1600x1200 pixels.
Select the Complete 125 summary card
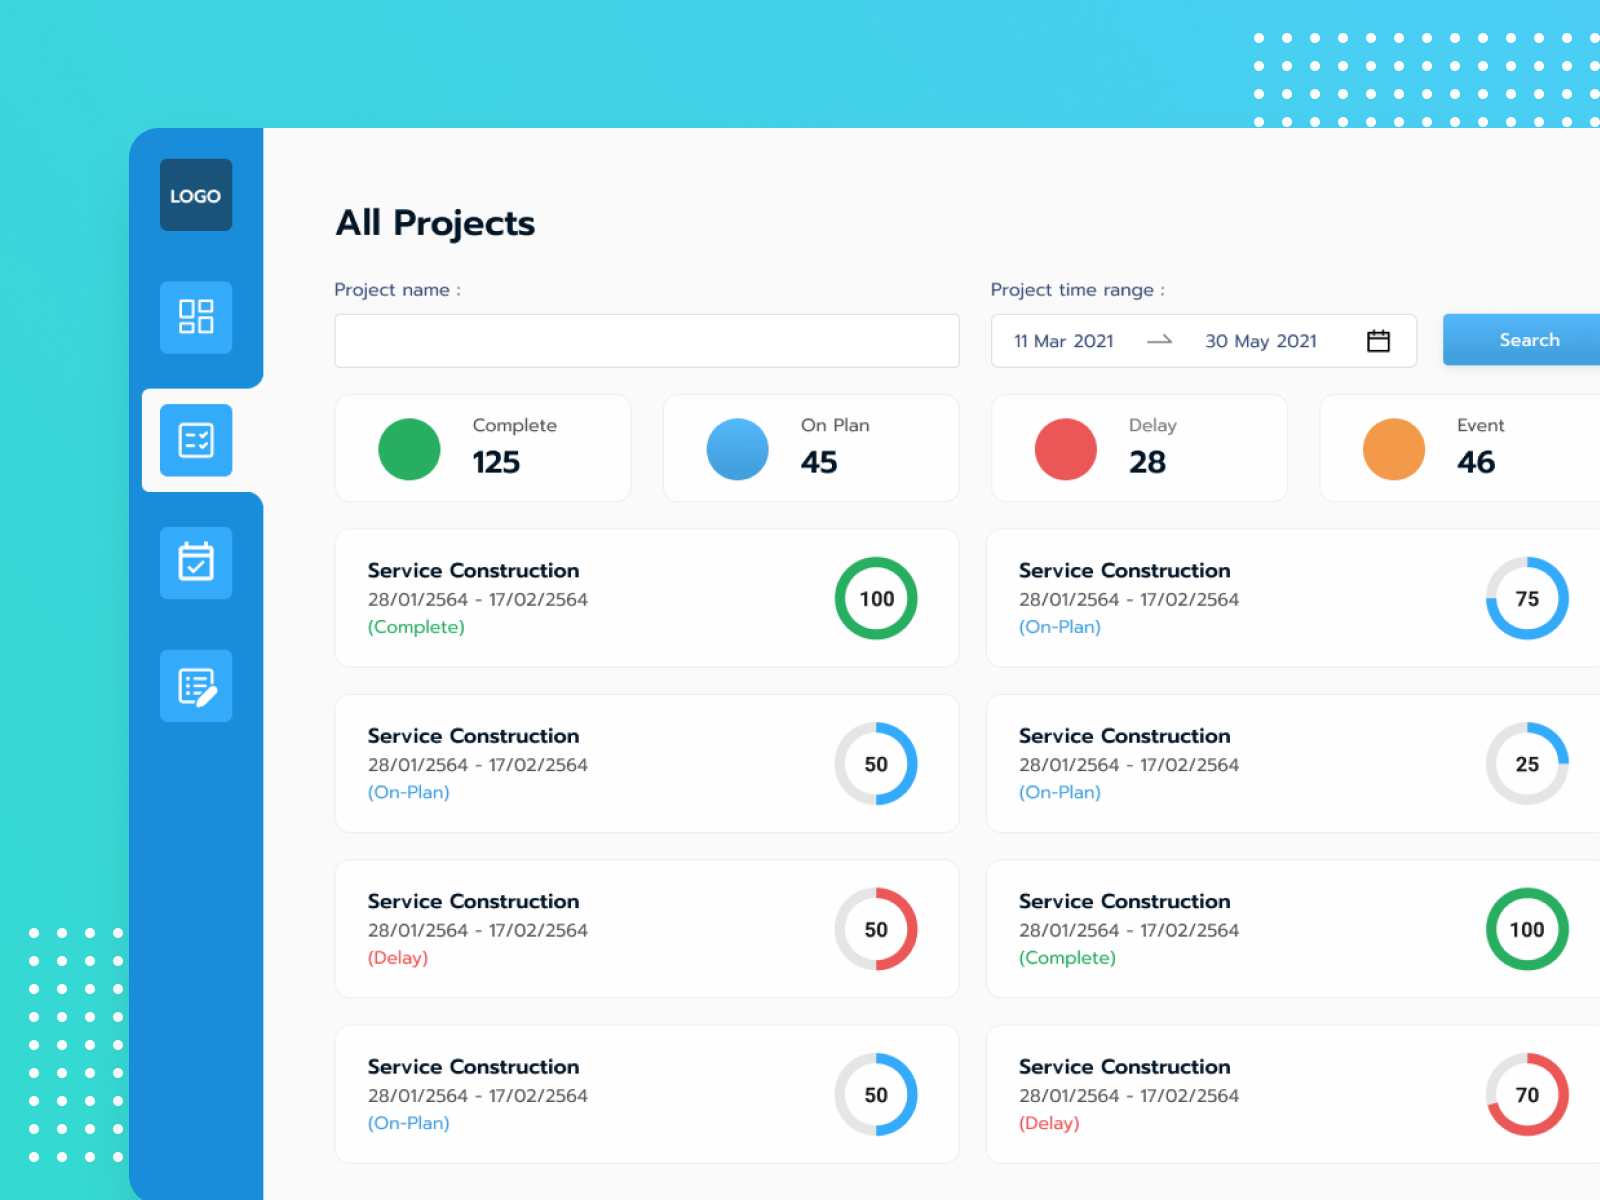pyautogui.click(x=482, y=448)
